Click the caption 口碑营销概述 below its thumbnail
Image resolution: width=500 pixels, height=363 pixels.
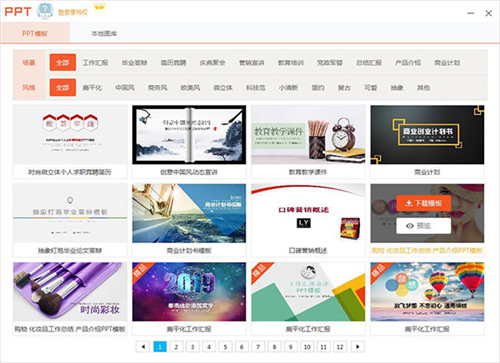pos(308,250)
